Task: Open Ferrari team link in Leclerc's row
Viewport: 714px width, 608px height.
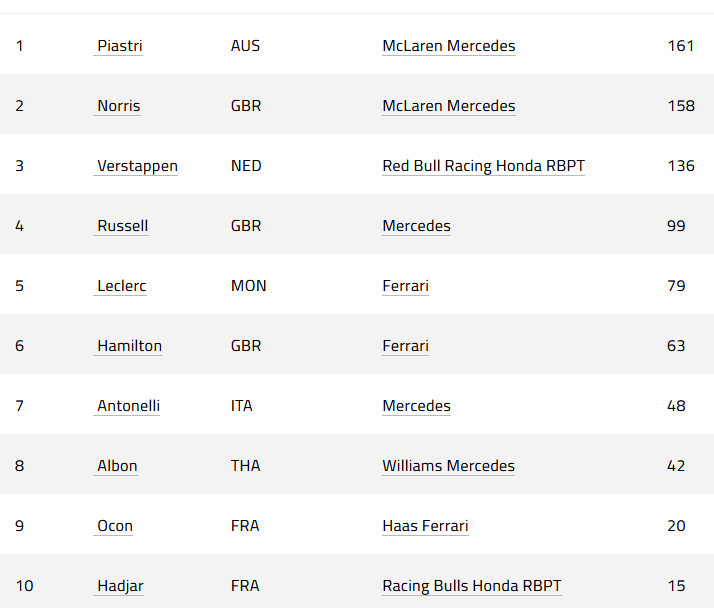Action: pos(405,286)
